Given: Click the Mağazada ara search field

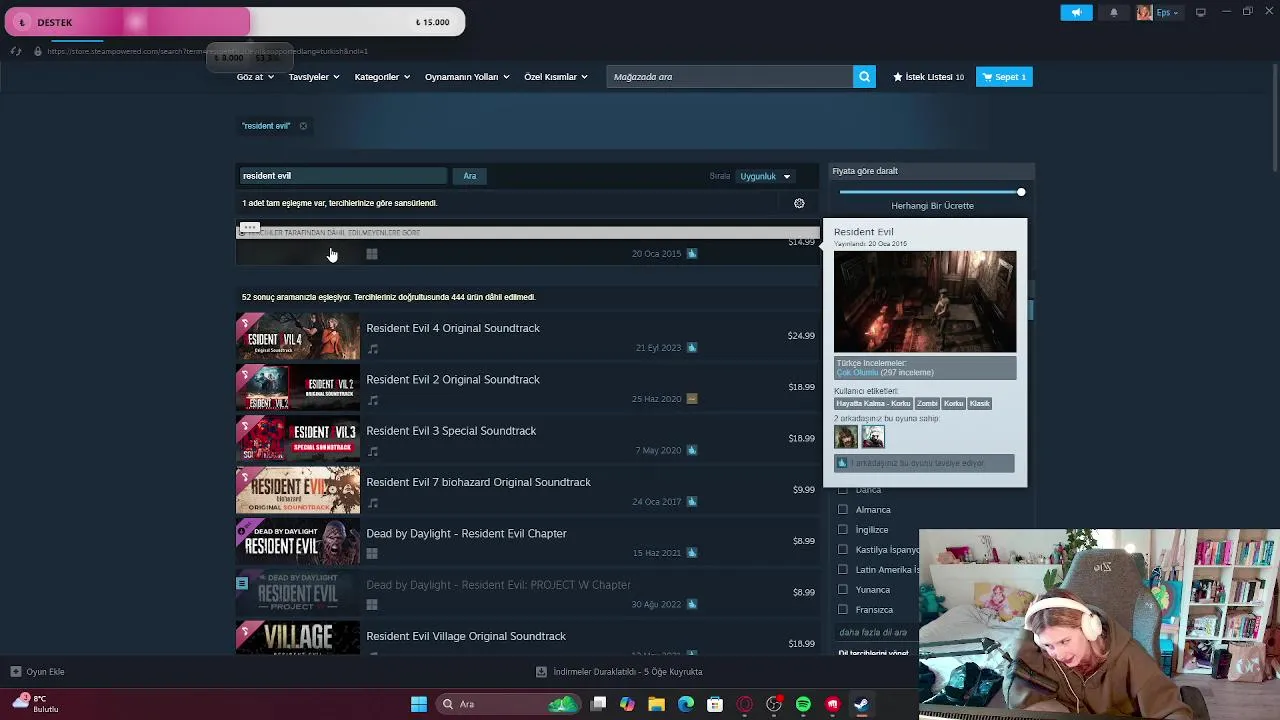Looking at the screenshot, I should tap(730, 77).
